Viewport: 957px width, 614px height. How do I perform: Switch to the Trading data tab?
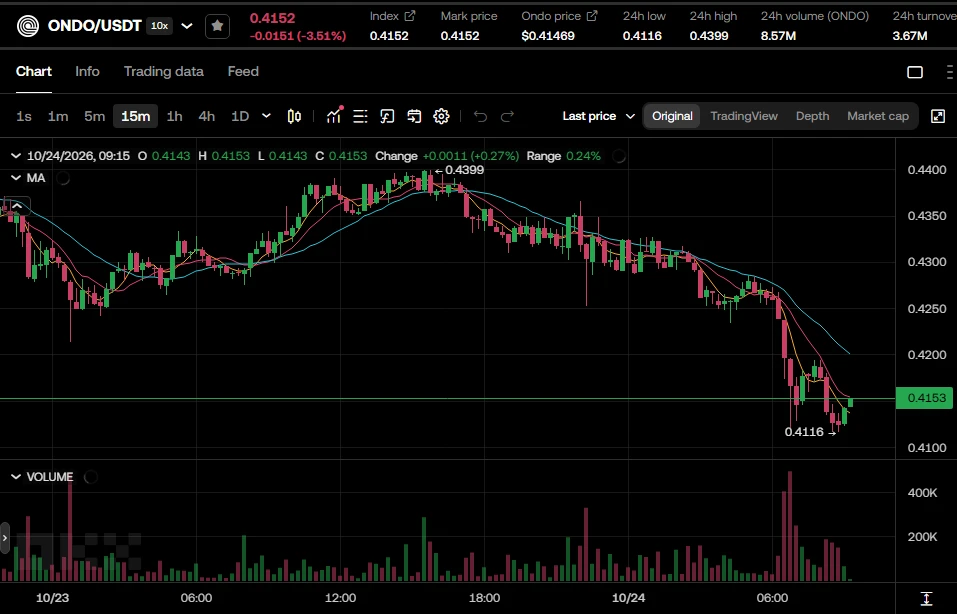point(164,71)
